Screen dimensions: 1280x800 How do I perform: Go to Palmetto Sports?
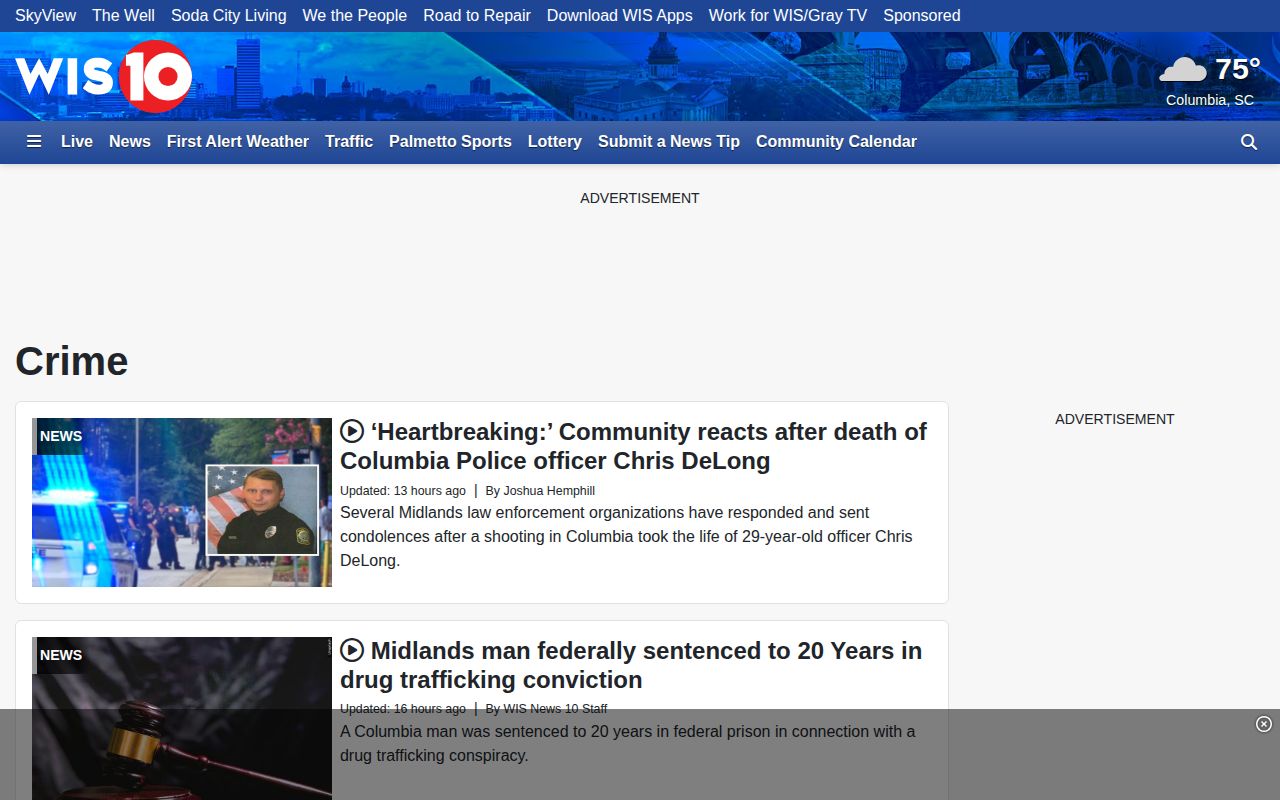tap(450, 142)
